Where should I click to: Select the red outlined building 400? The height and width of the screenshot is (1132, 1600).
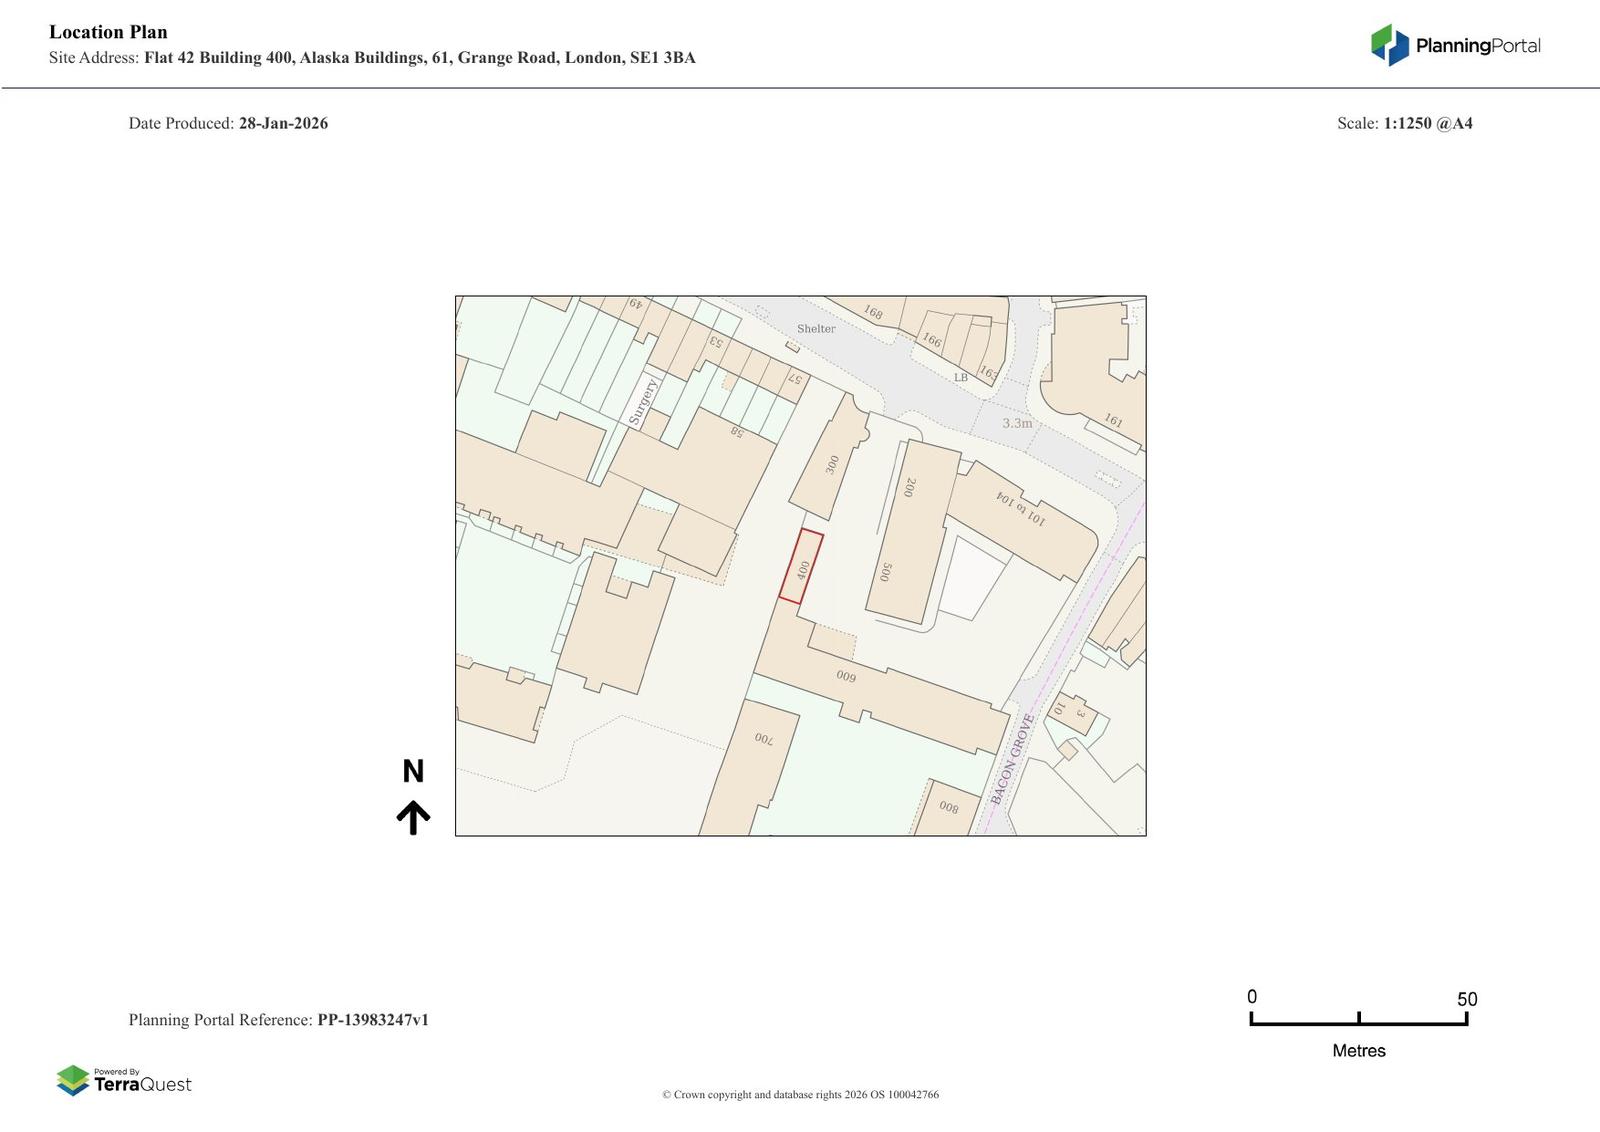[801, 568]
